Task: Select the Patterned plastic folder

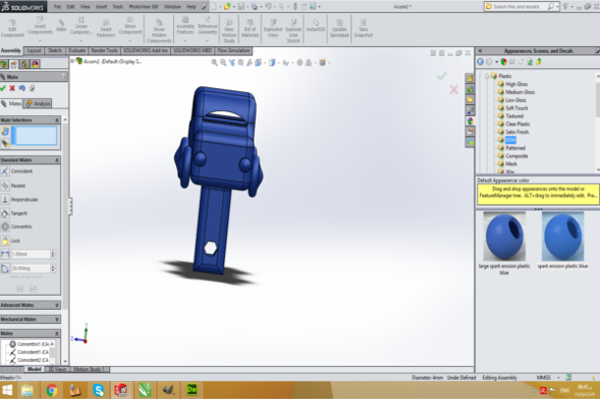Action: (x=515, y=148)
